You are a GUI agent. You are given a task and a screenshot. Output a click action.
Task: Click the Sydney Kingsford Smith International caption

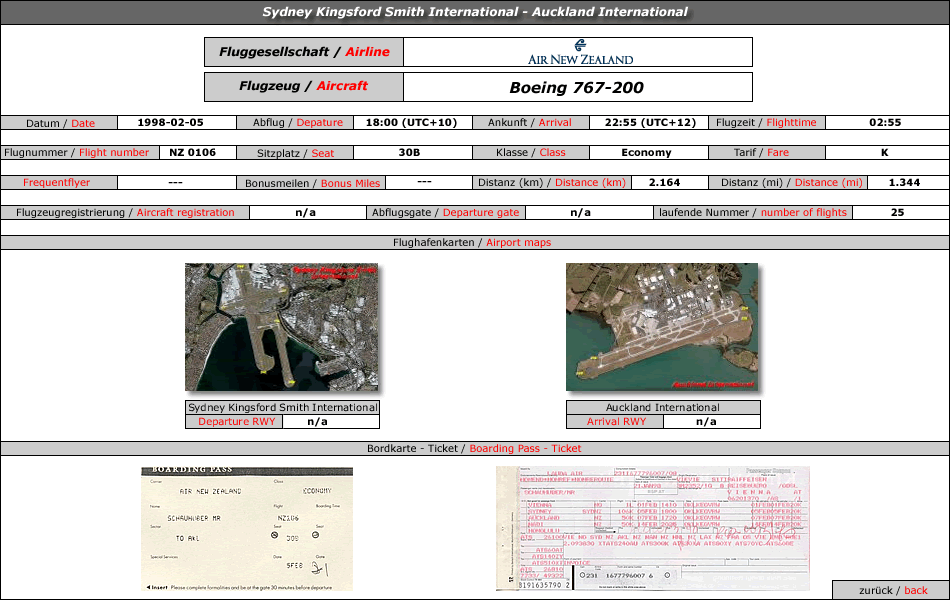coord(282,407)
